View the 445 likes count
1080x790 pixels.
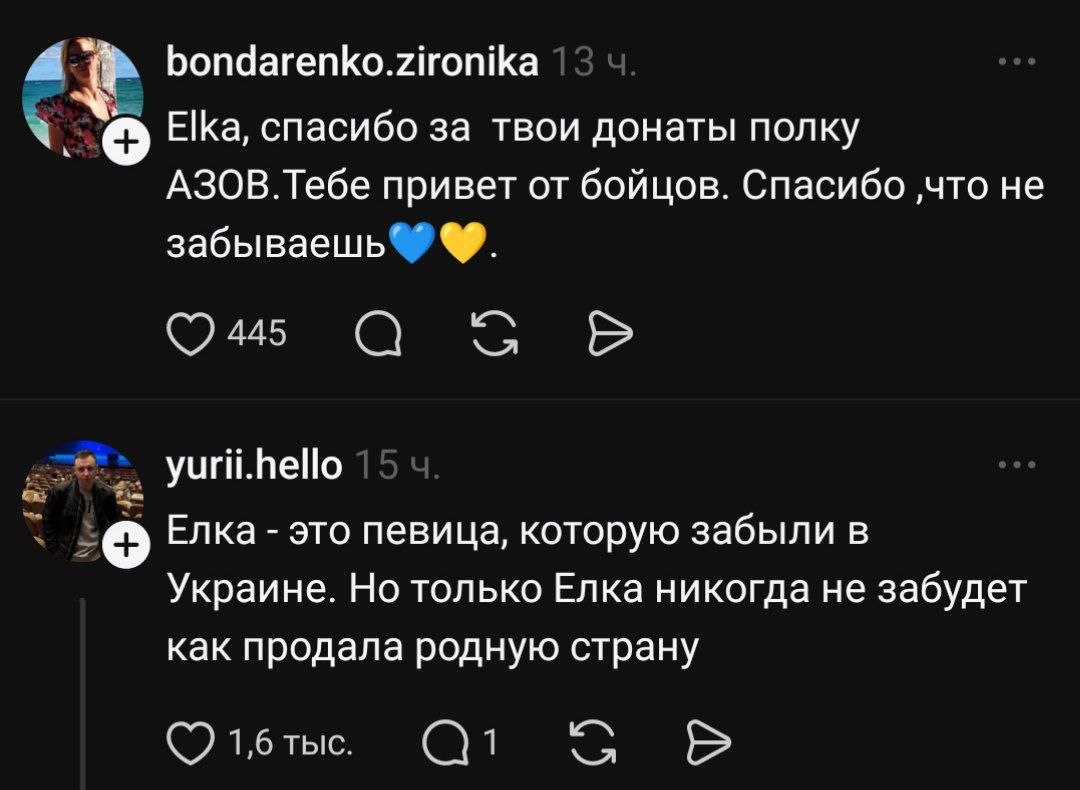point(258,335)
